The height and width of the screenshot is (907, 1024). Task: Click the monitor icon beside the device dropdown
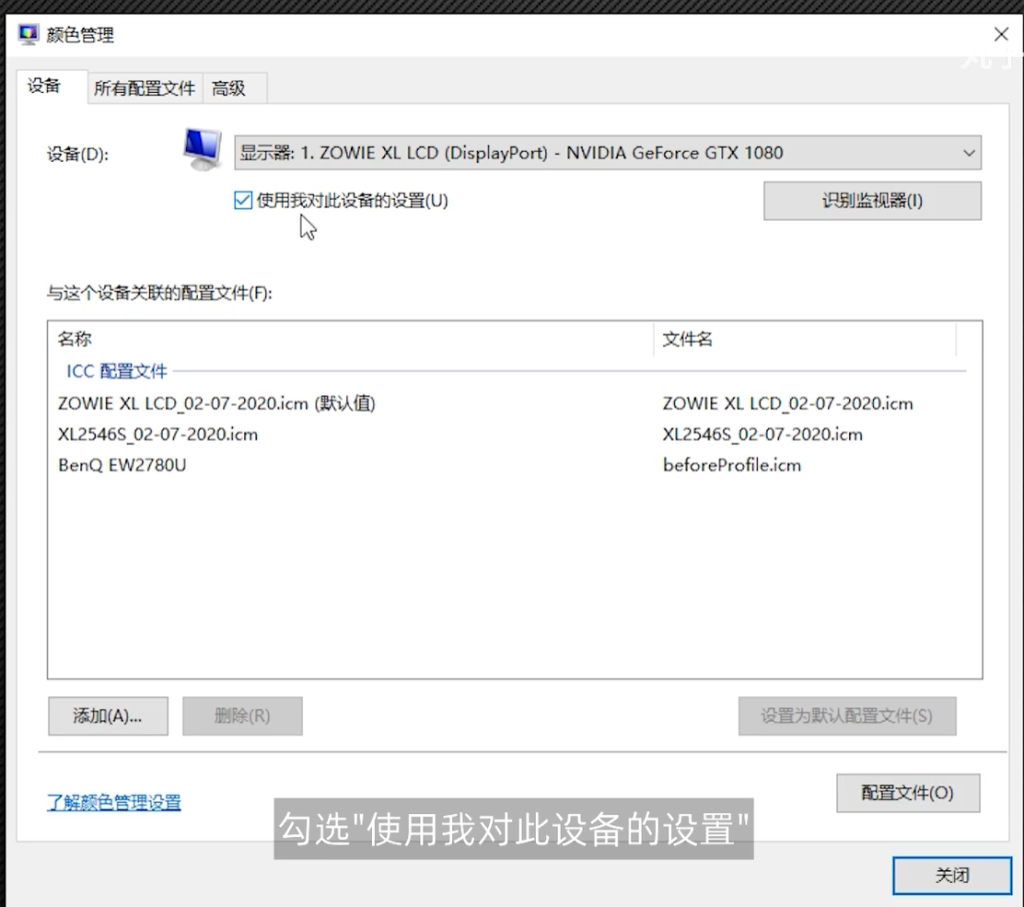click(x=202, y=150)
